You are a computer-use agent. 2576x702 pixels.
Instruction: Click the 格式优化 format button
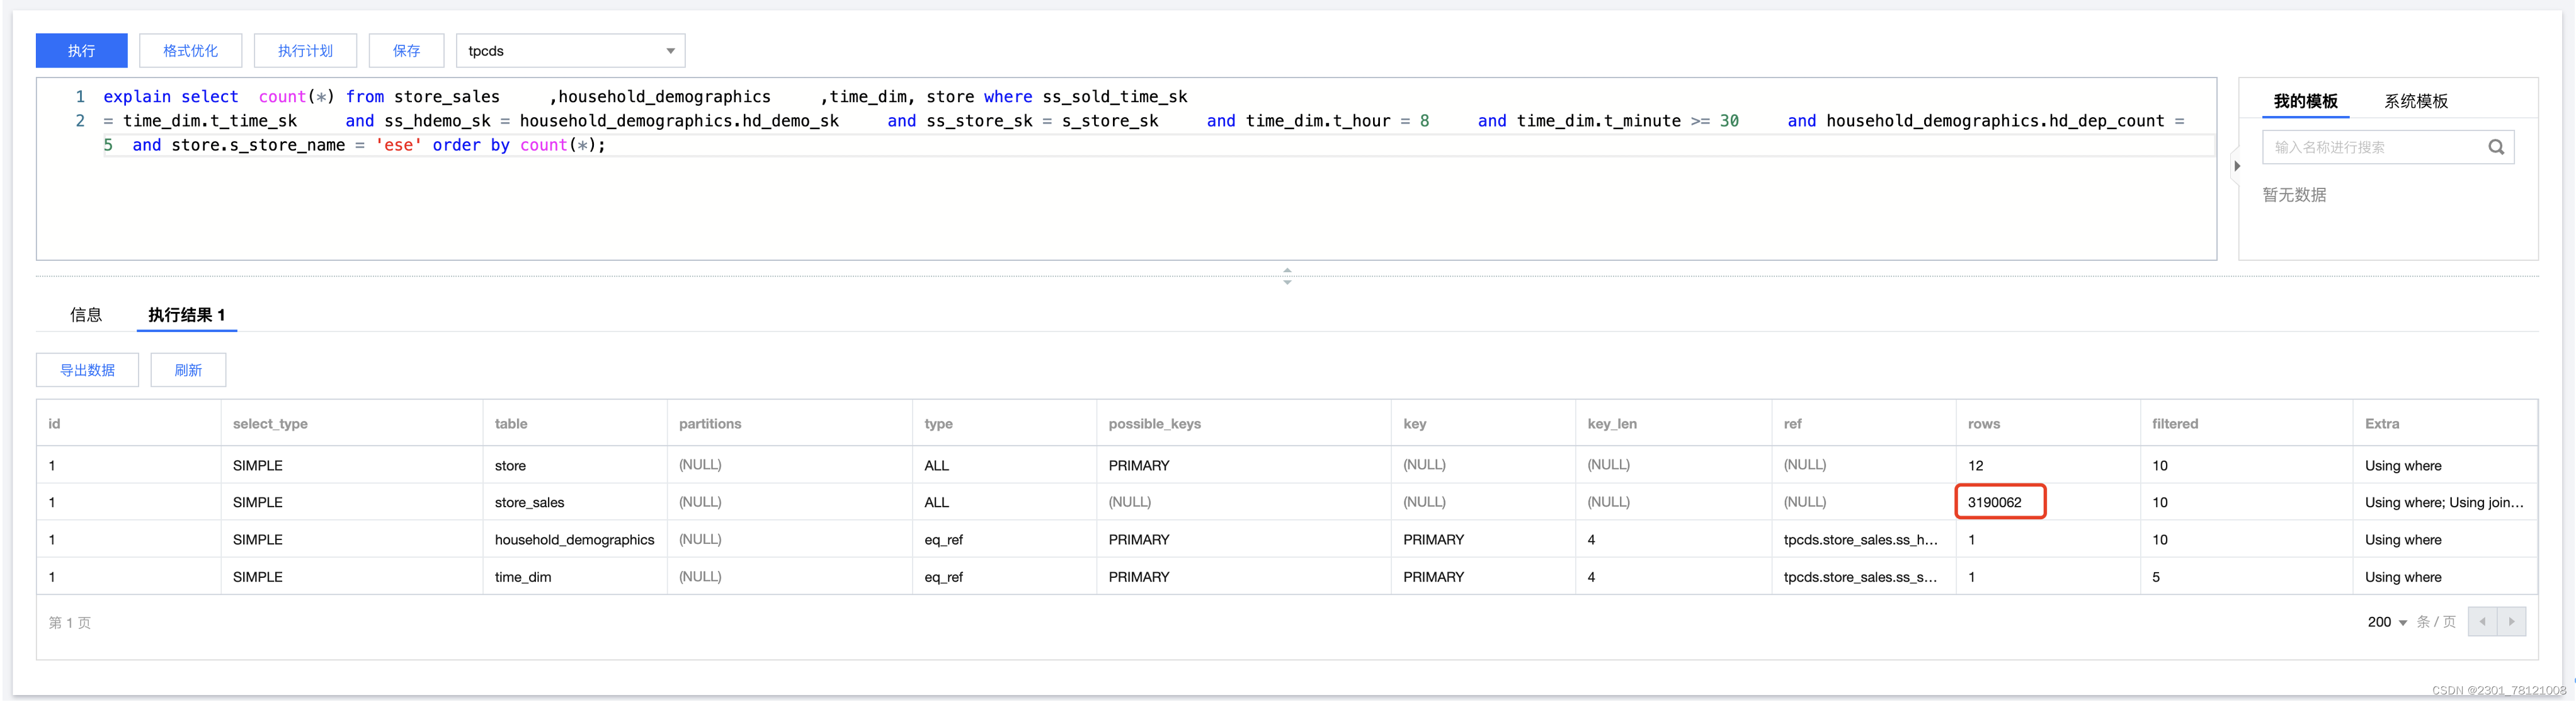point(190,51)
